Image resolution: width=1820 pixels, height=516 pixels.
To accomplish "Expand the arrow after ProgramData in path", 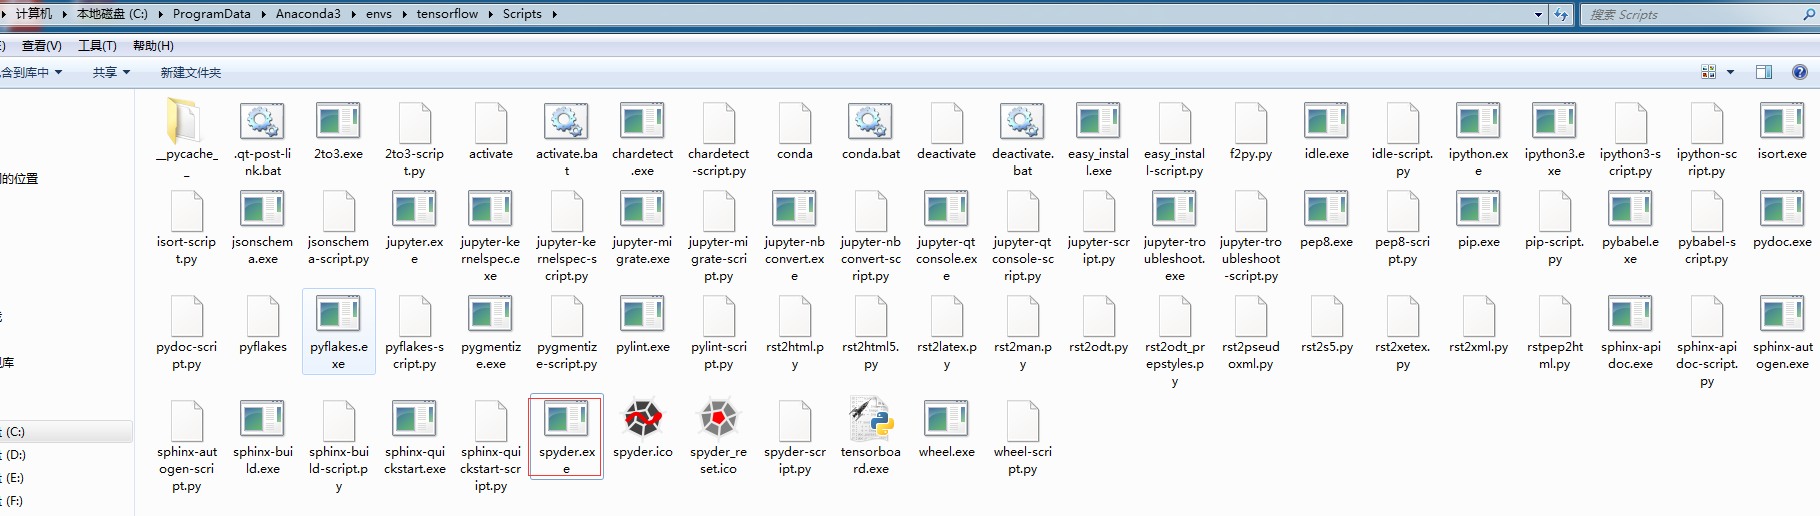I will [x=264, y=14].
